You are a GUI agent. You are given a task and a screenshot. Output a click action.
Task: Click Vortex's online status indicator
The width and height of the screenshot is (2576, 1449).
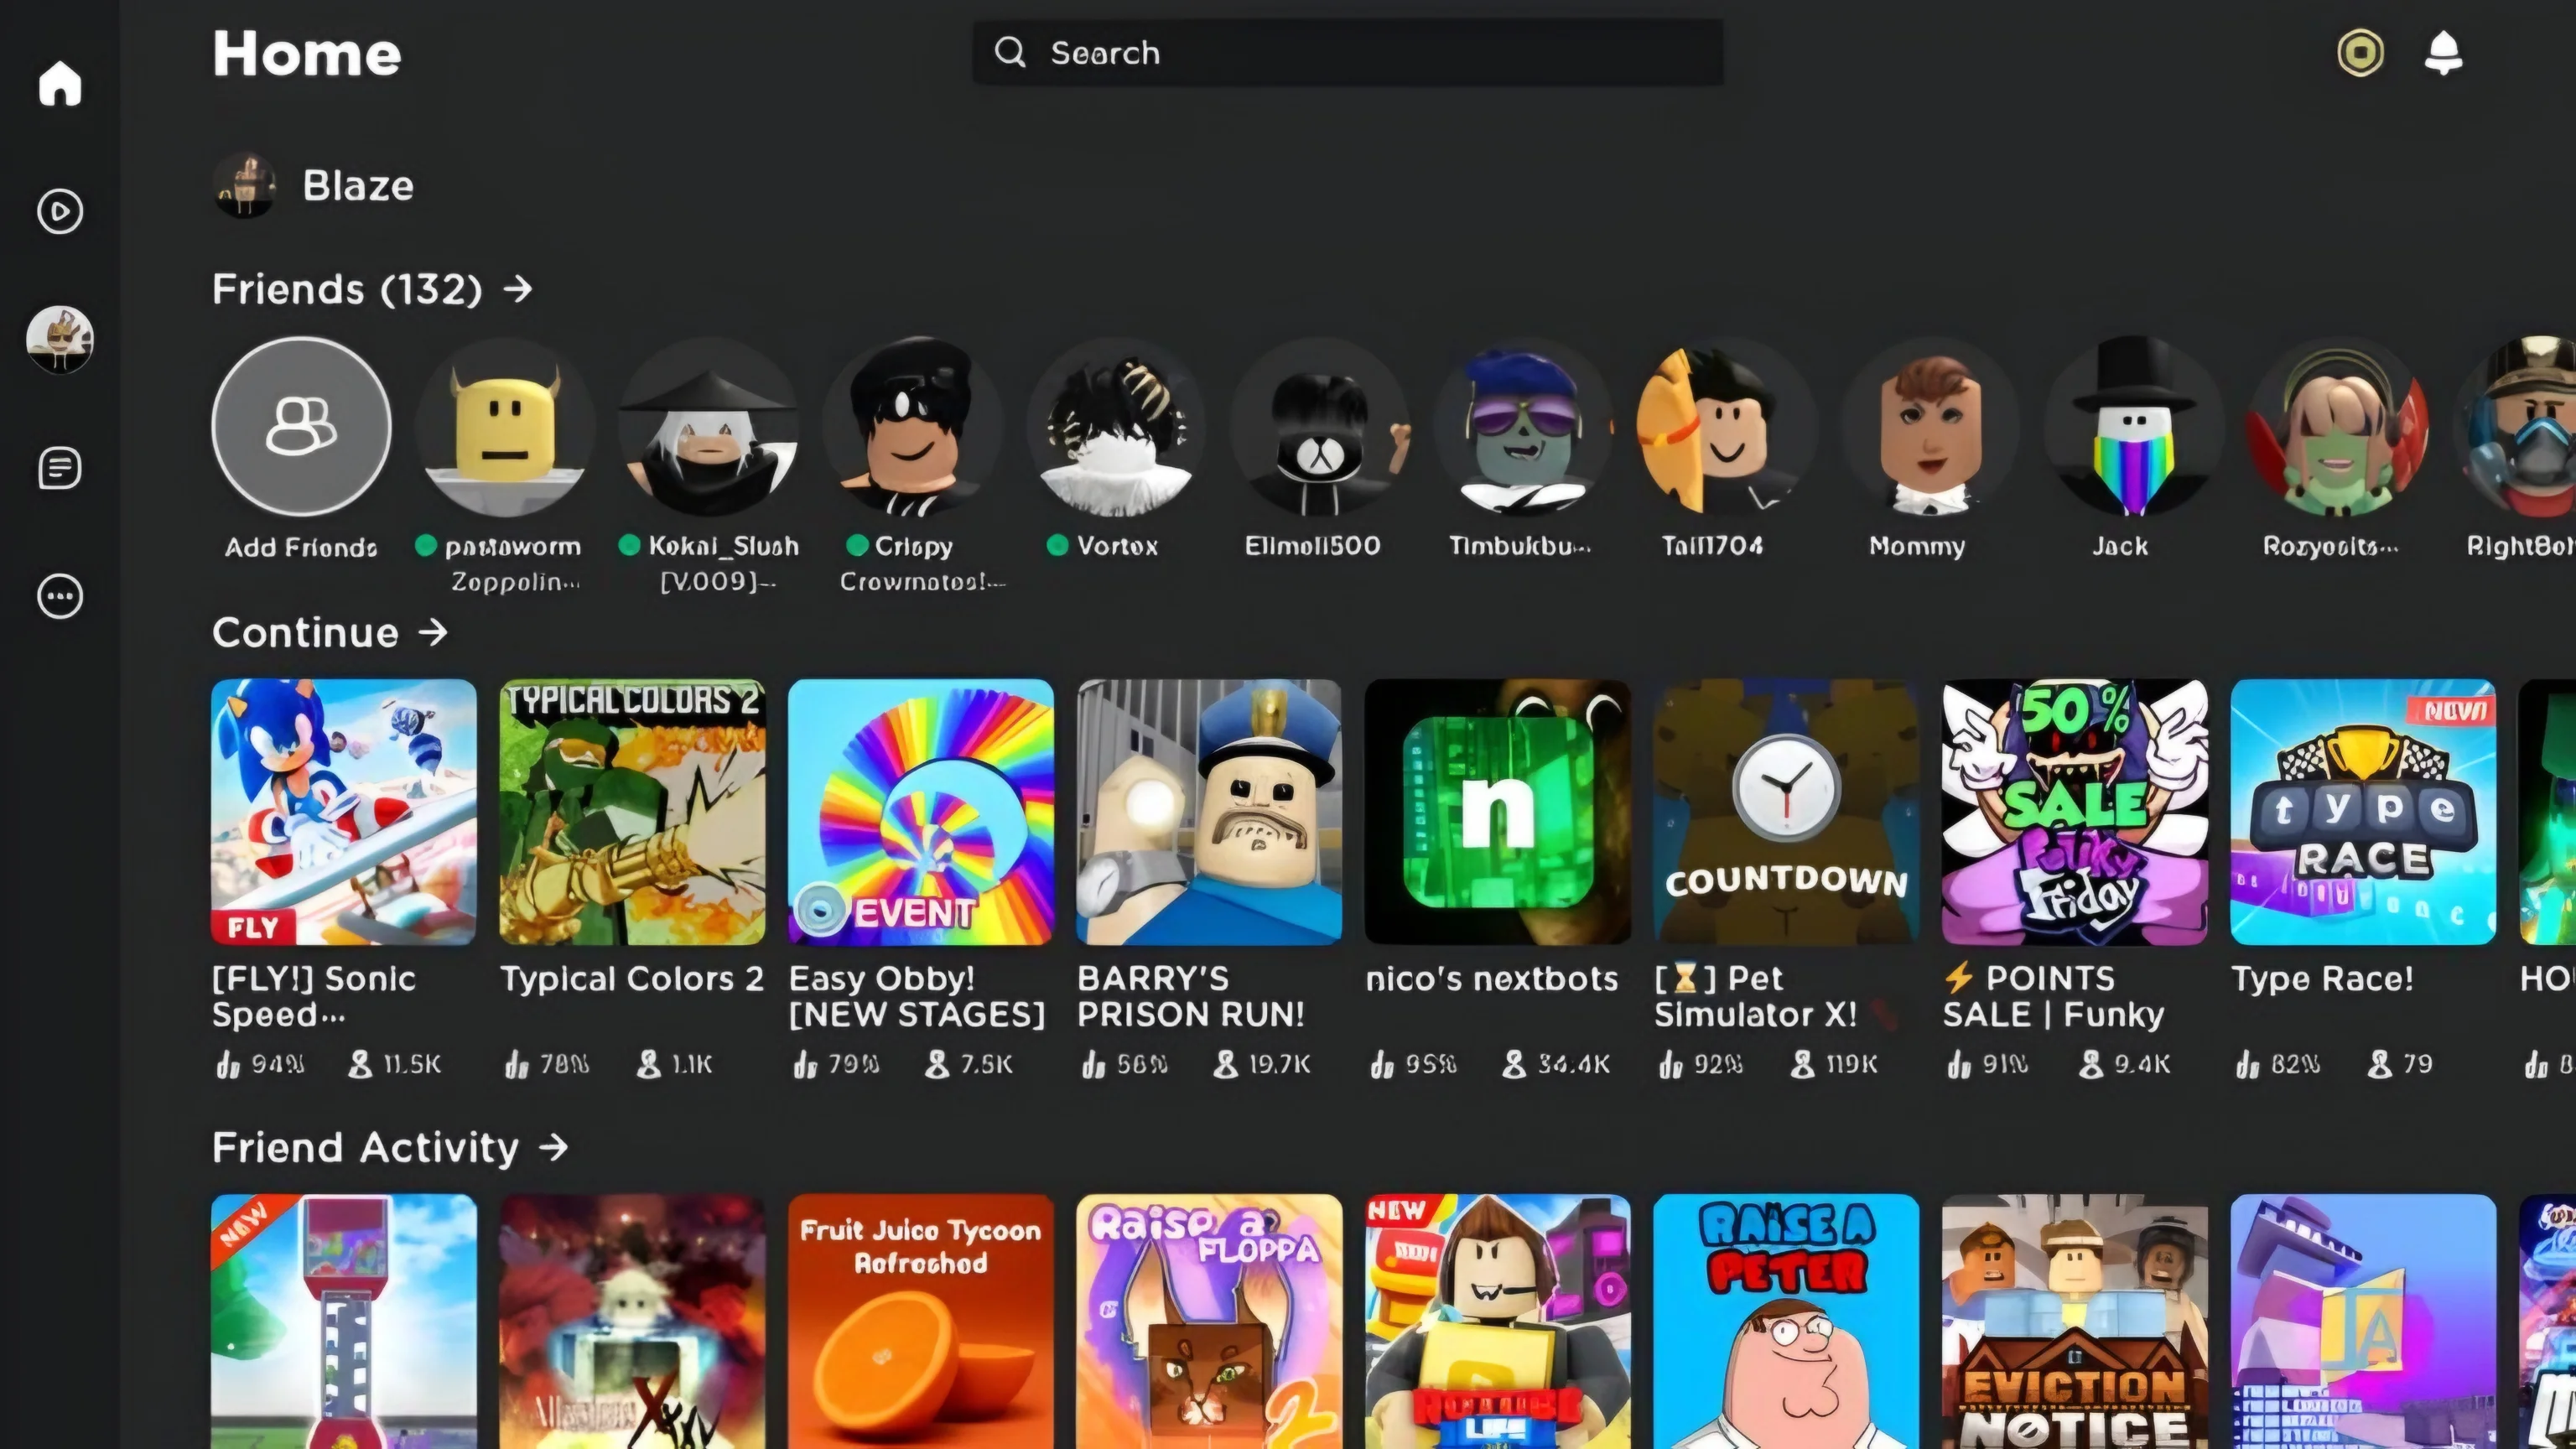pyautogui.click(x=1058, y=546)
